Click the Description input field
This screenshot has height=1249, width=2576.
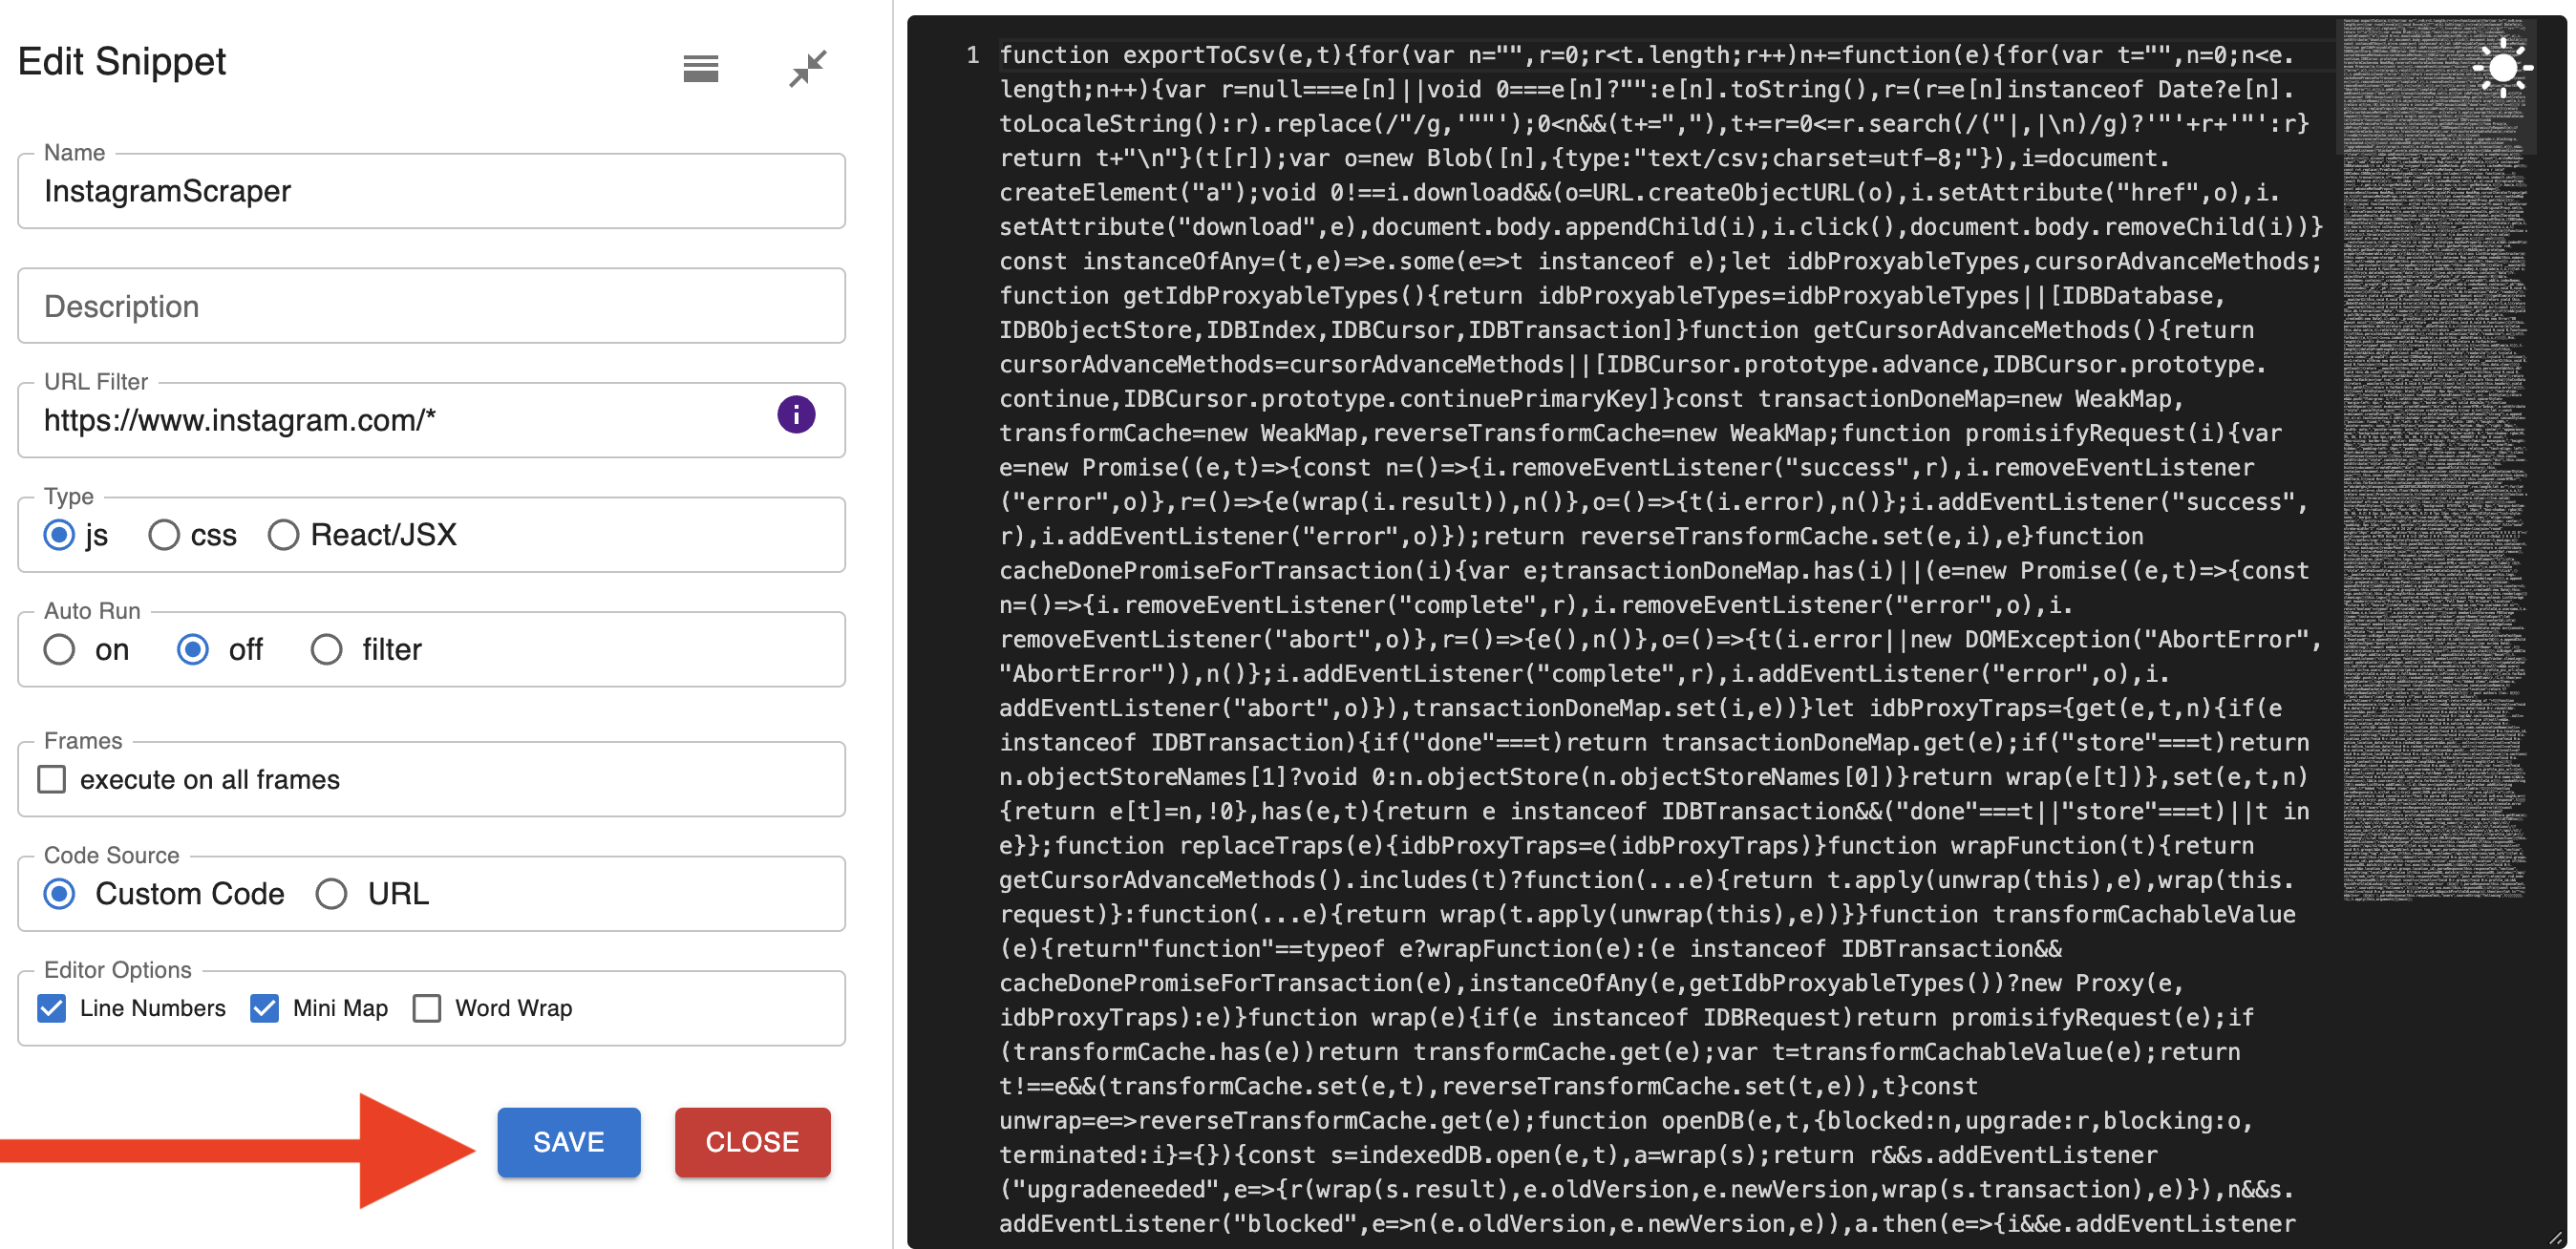(x=430, y=306)
